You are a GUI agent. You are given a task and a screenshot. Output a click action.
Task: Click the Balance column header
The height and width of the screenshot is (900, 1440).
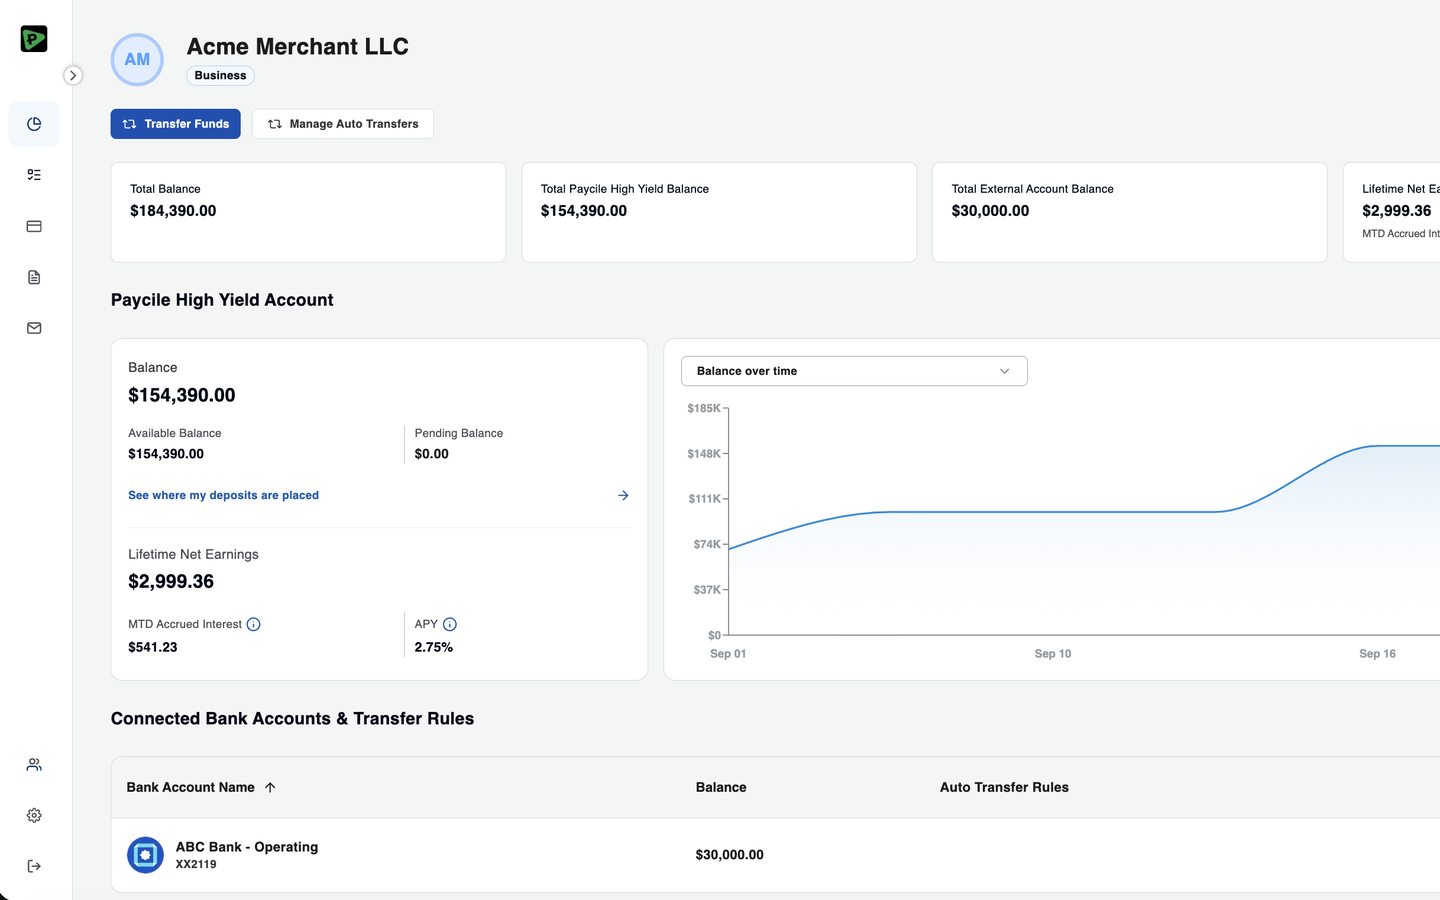click(x=721, y=788)
